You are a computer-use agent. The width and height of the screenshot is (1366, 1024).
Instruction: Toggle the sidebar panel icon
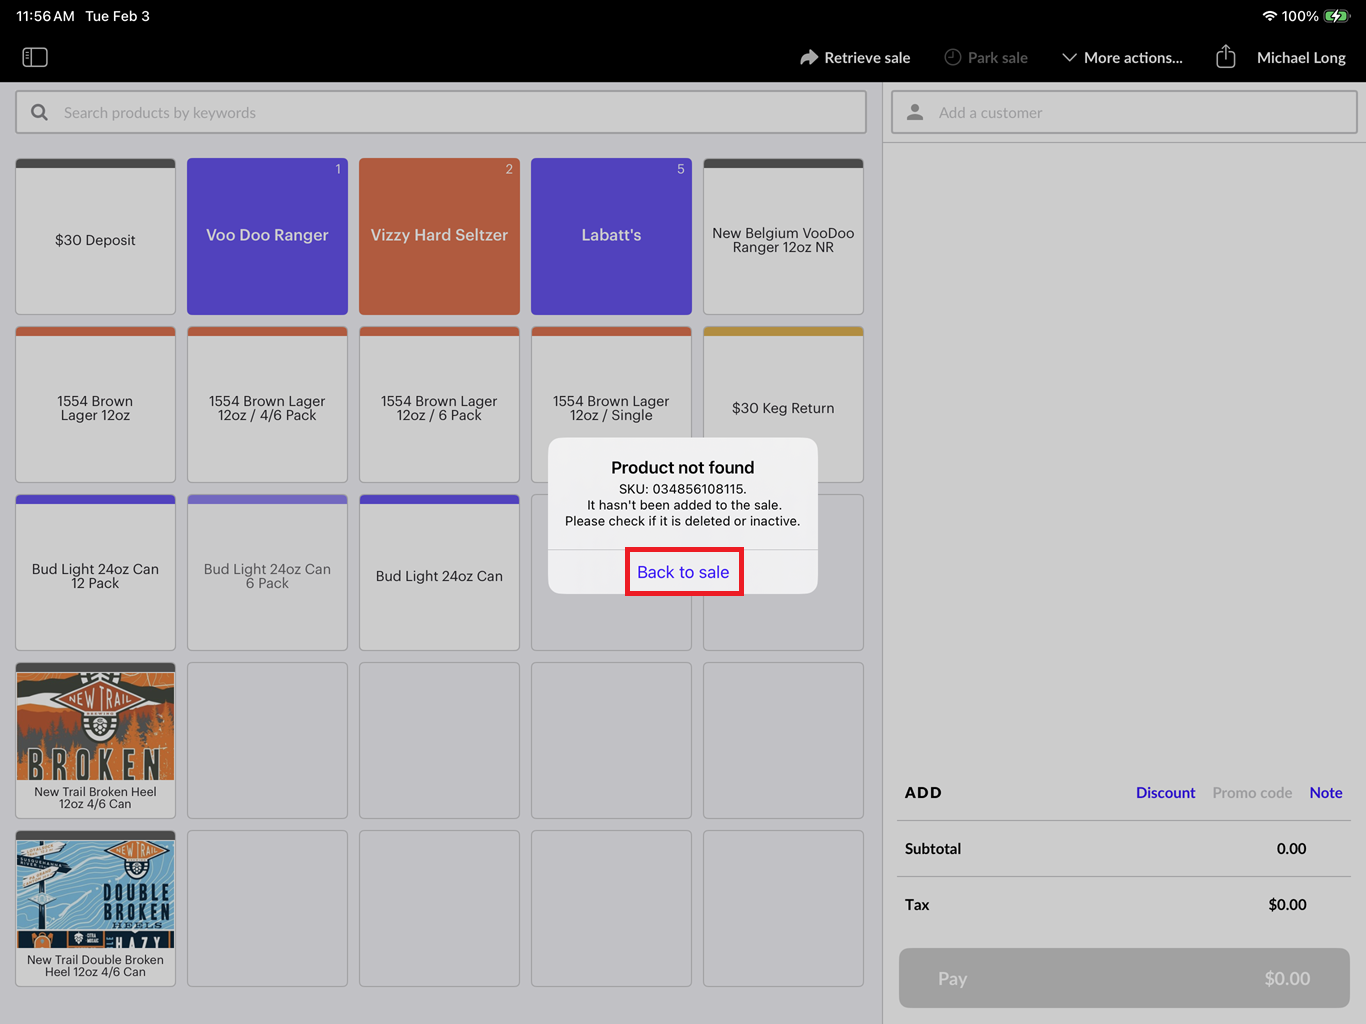(35, 57)
